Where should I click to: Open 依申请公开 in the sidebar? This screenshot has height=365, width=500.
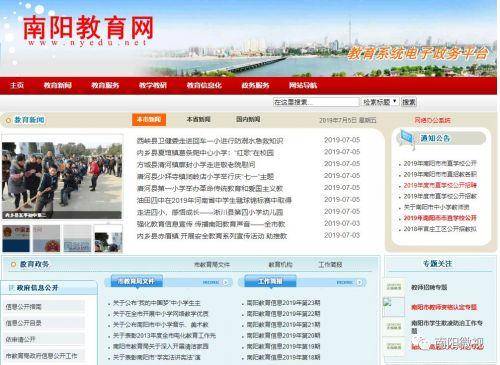click(x=20, y=339)
